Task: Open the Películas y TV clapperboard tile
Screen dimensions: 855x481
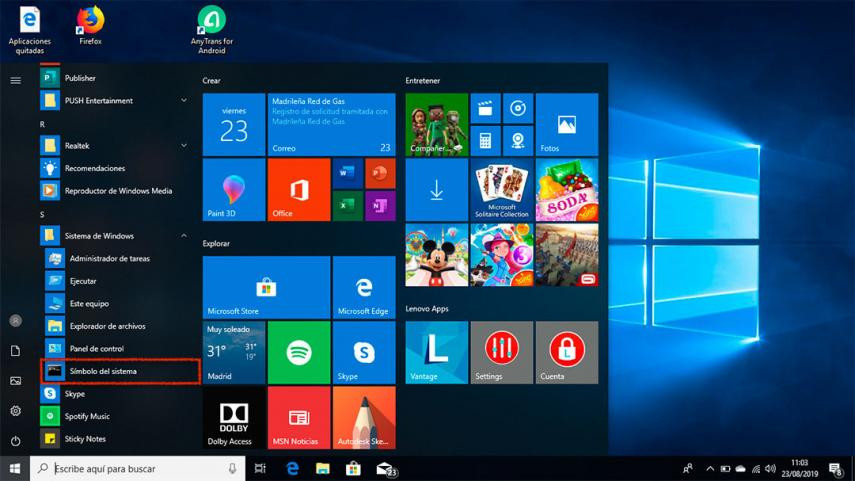Action: (485, 109)
